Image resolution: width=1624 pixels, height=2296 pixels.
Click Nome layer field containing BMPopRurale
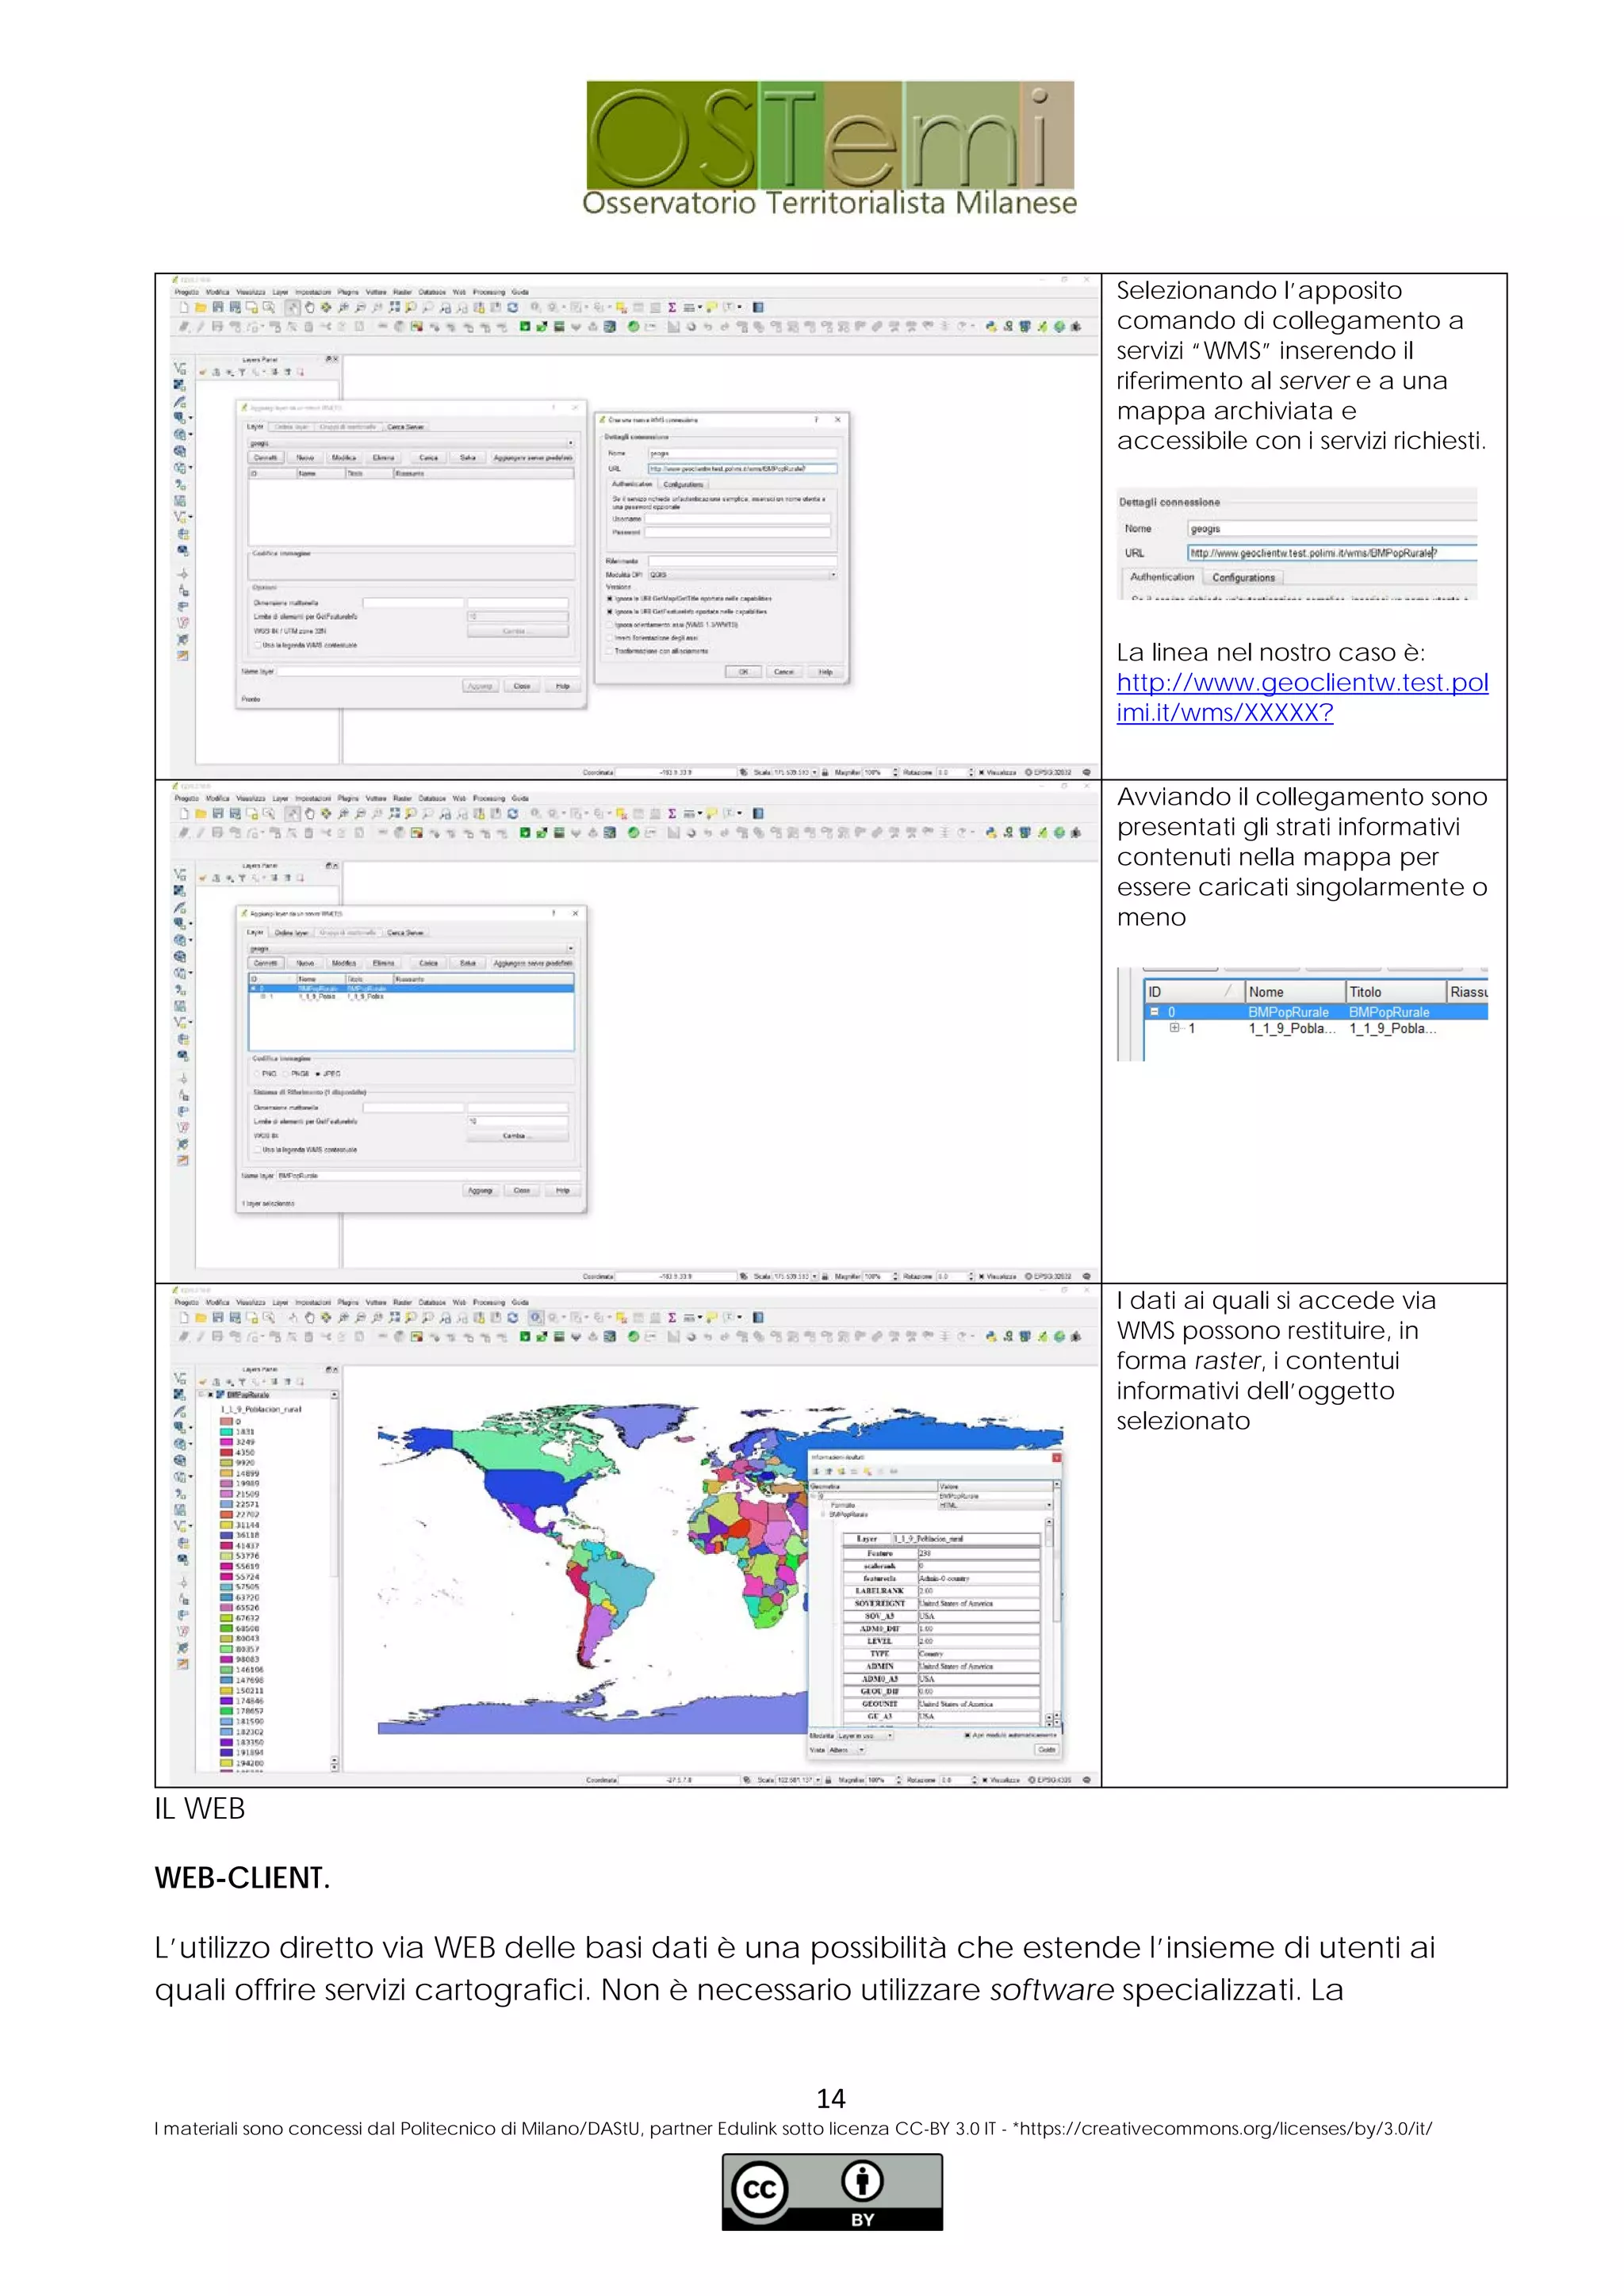429,1176
